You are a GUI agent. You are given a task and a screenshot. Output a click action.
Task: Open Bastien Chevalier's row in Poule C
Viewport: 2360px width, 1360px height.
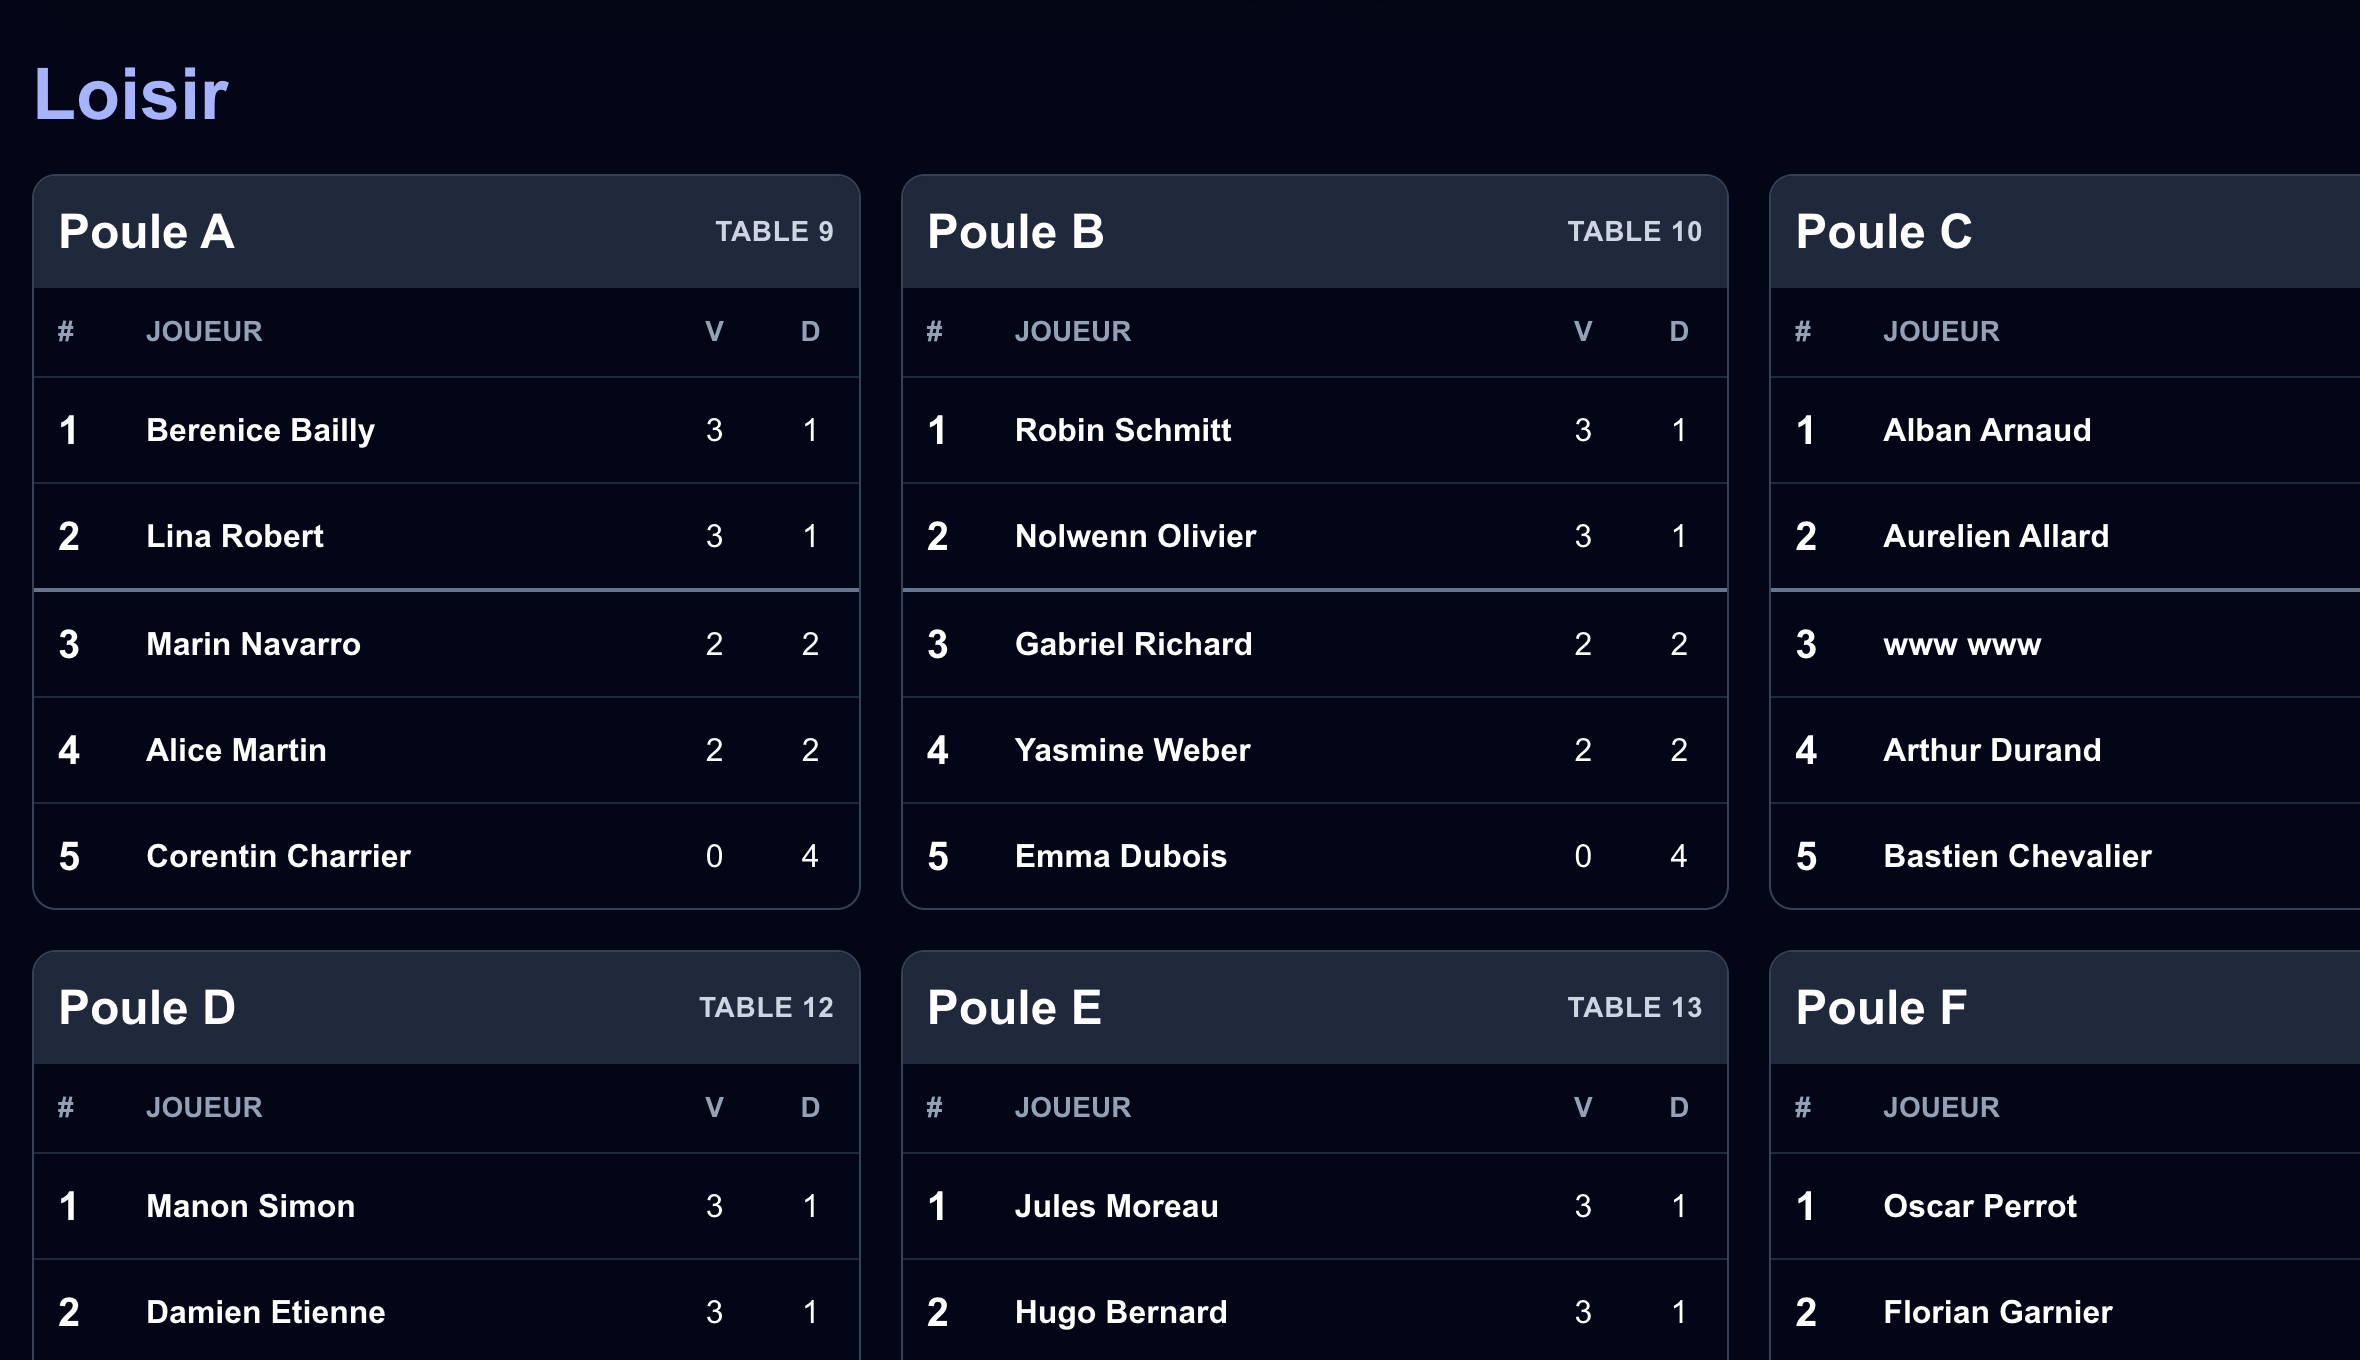click(x=2065, y=856)
